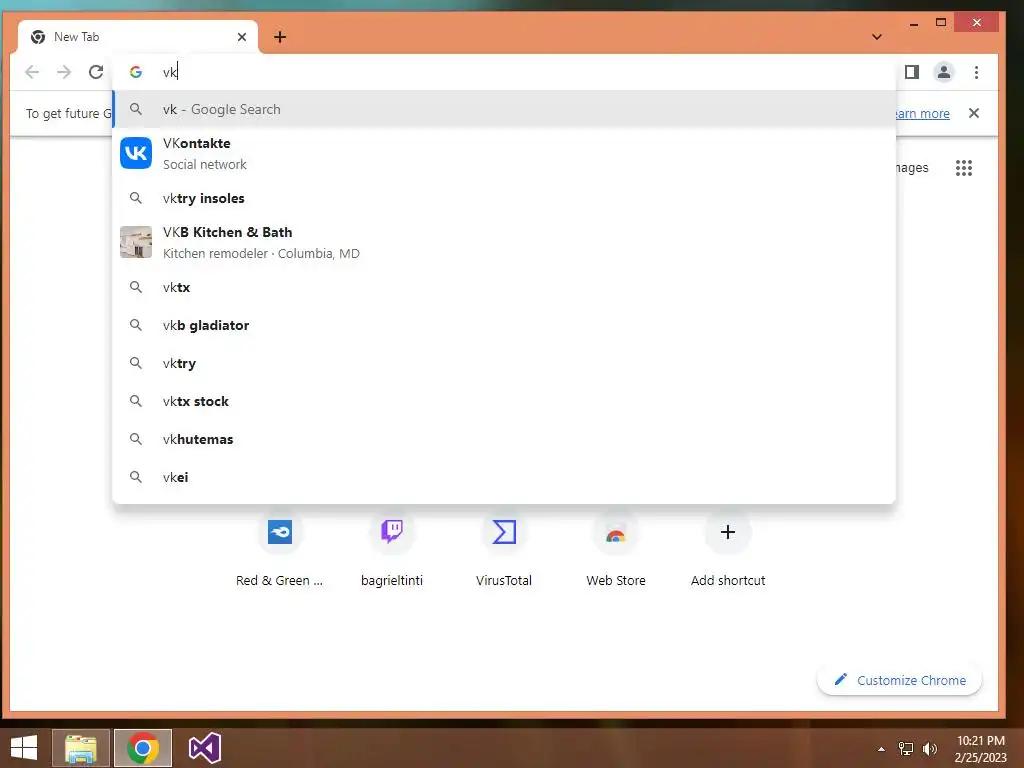Click the VKB Kitchen & Bath thumbnail

click(x=136, y=242)
